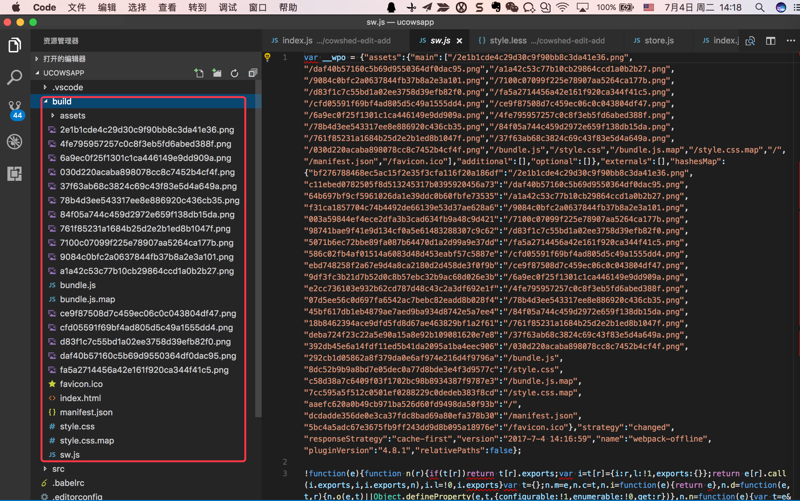The image size is (800, 501).
Task: Open the 转到 menu
Action: point(197,7)
